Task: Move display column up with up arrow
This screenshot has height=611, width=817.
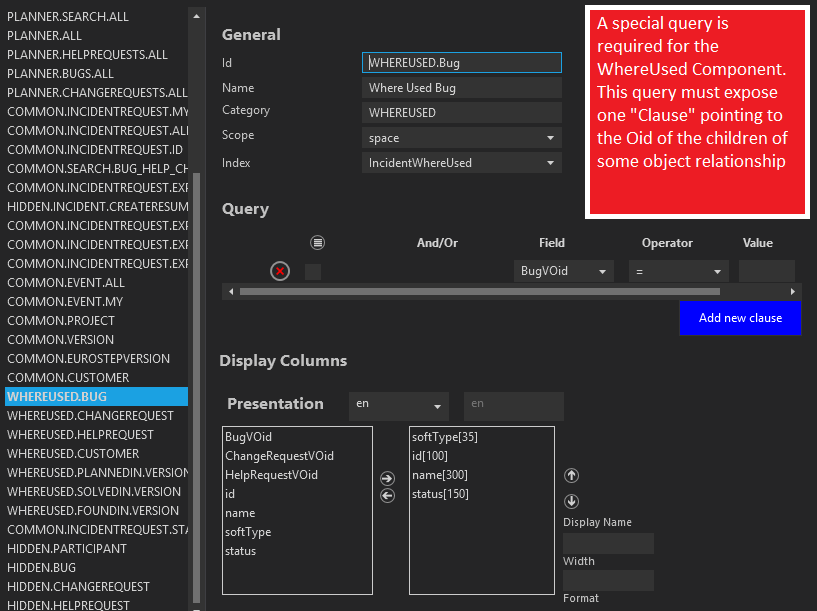Action: tap(572, 476)
